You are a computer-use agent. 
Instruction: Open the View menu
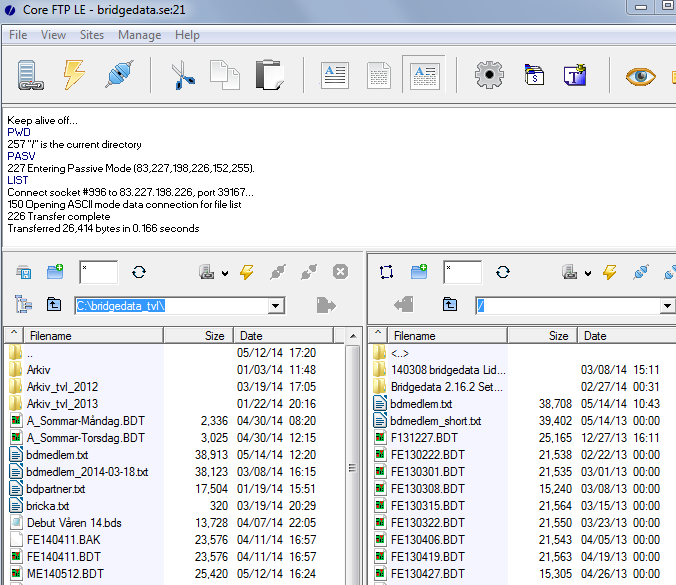[x=53, y=35]
